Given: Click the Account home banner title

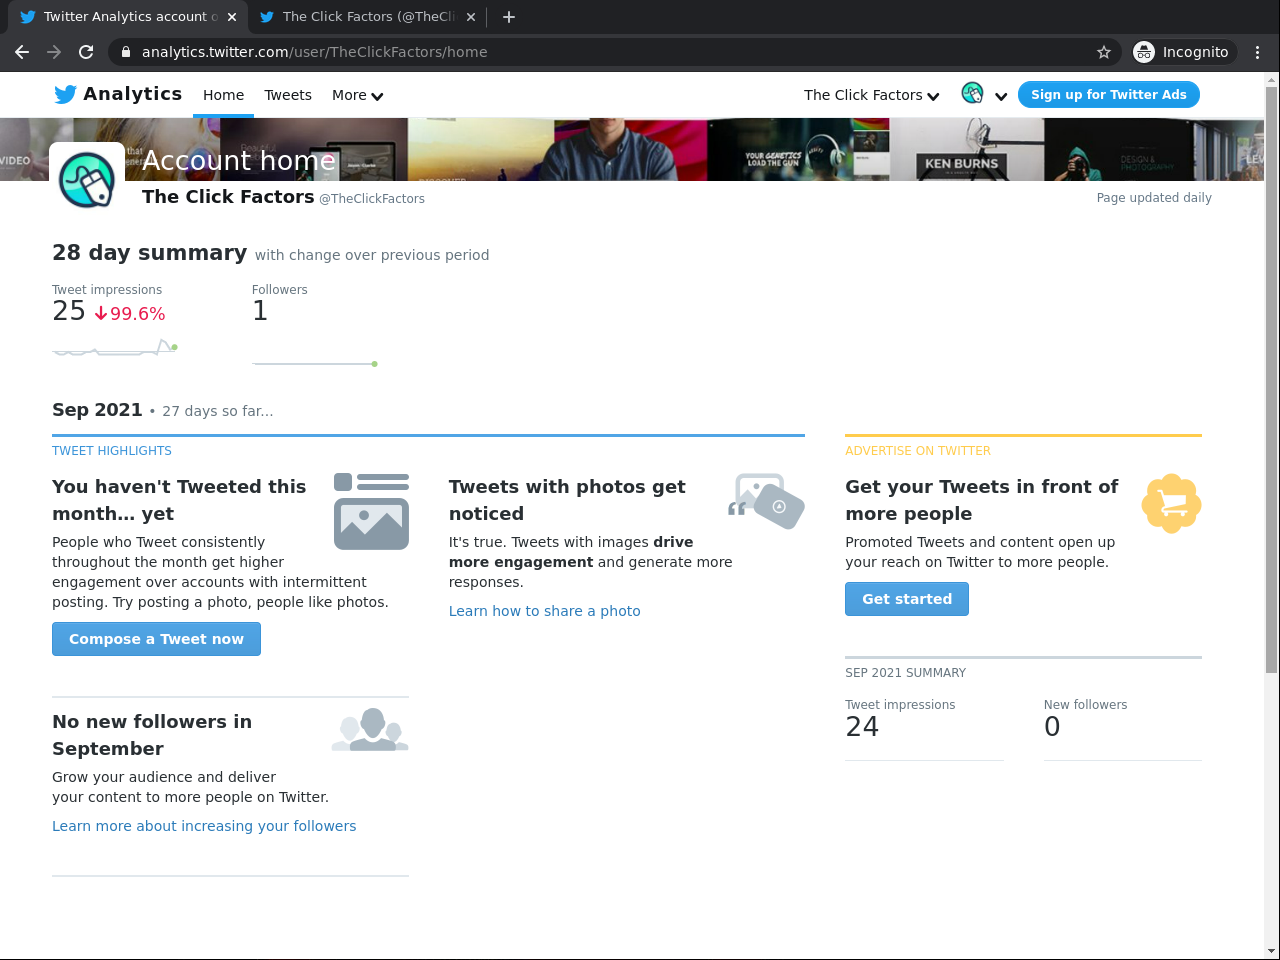Looking at the screenshot, I should point(239,160).
